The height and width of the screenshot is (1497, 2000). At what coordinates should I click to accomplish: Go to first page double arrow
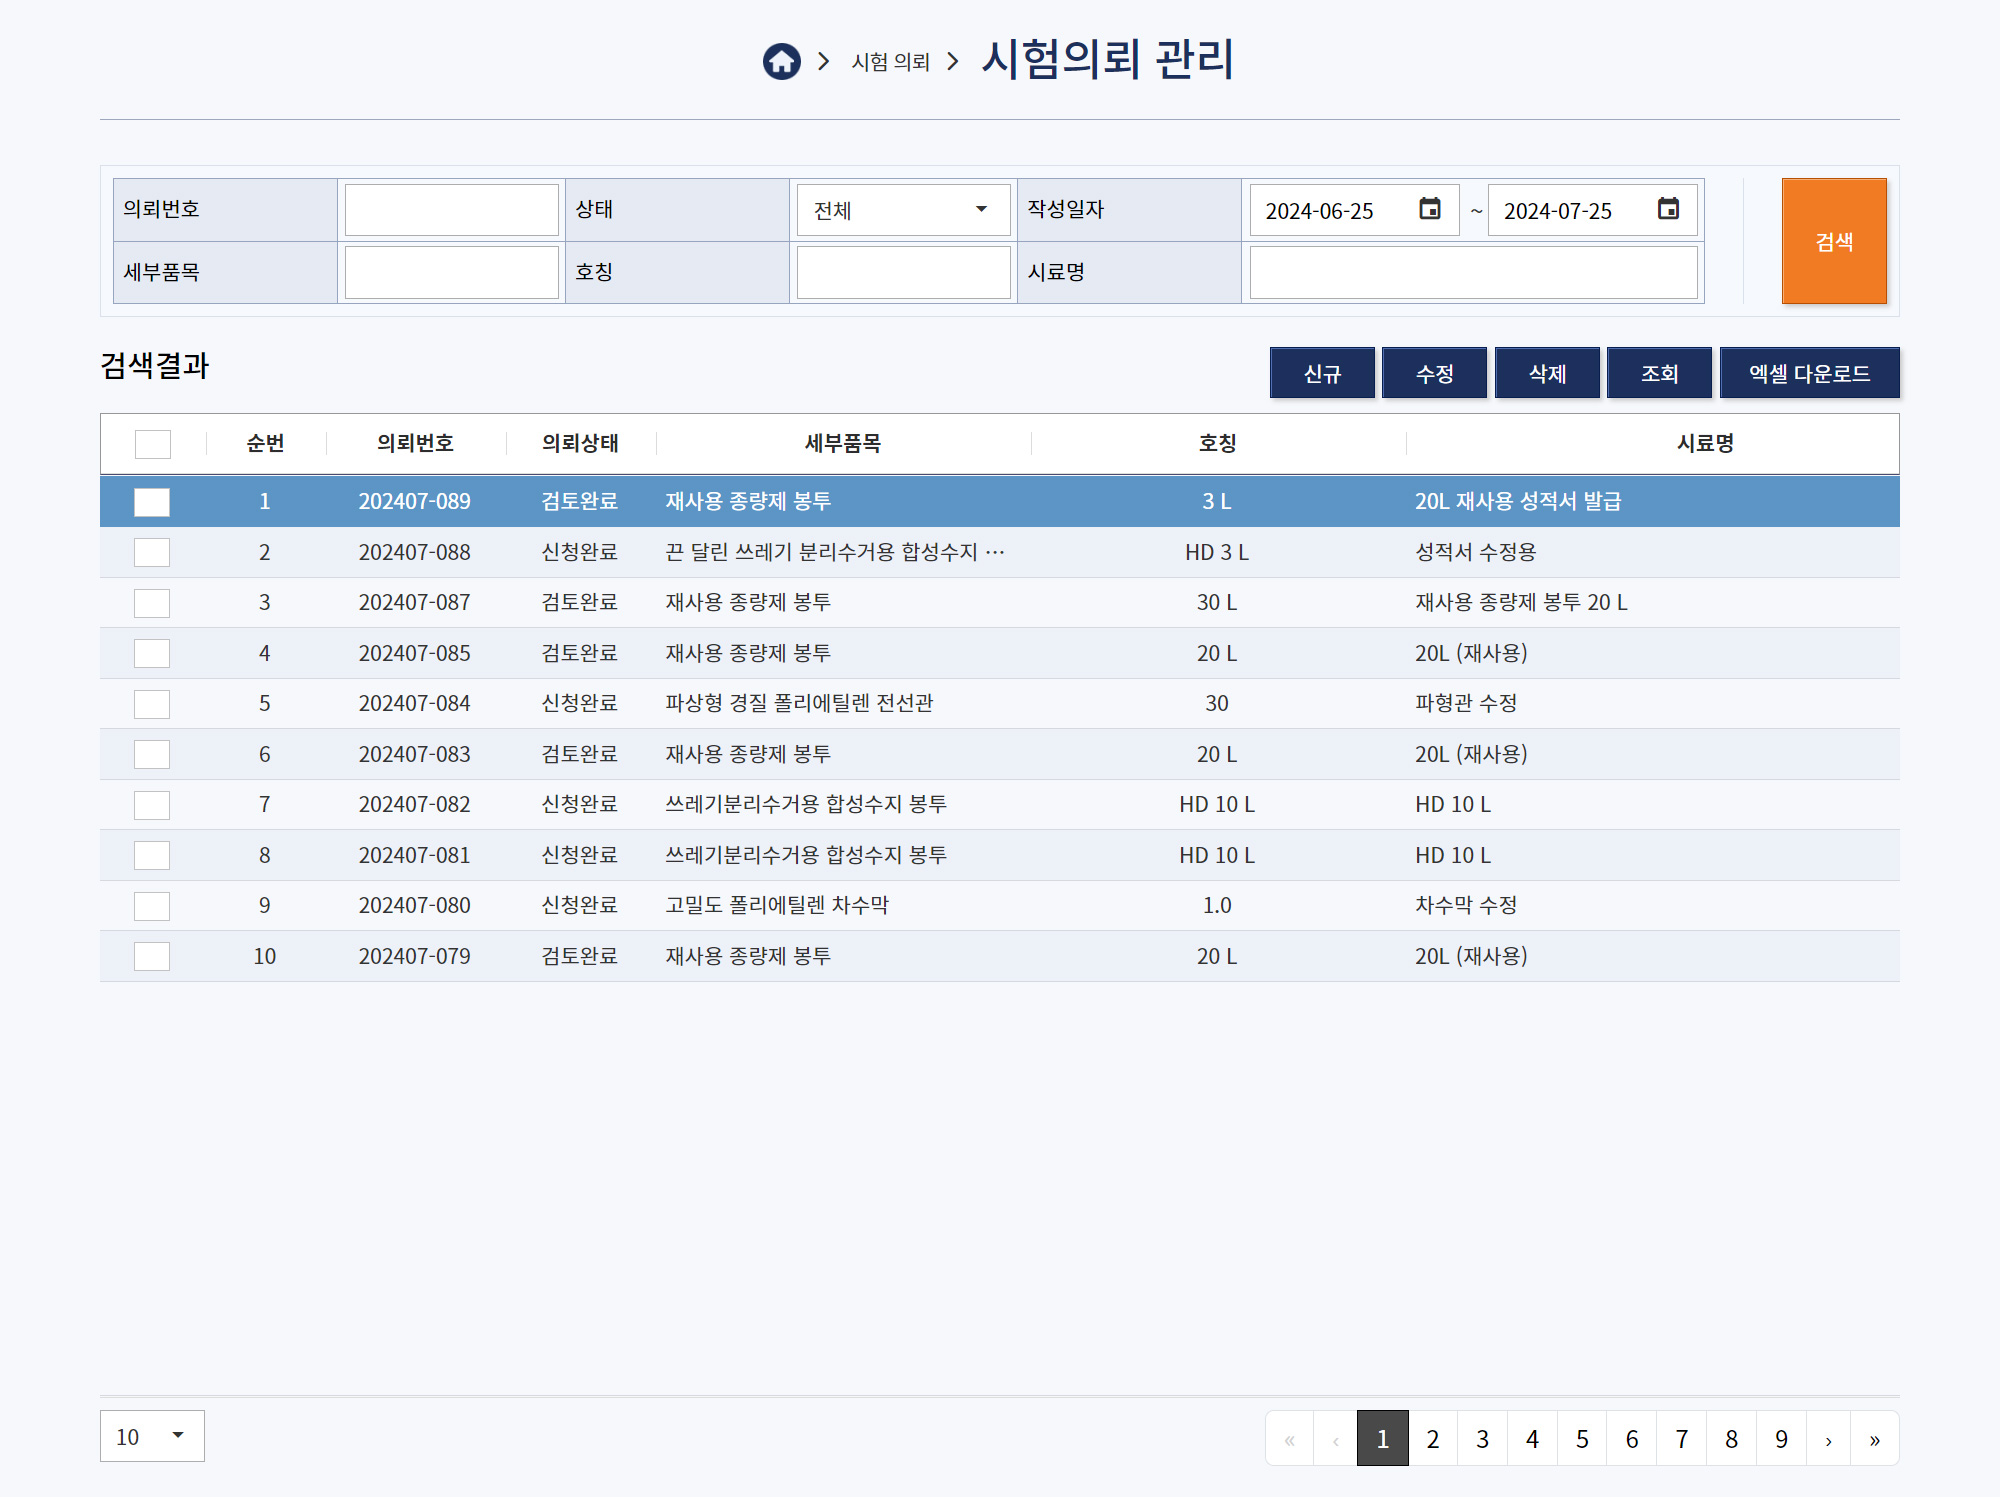[x=1290, y=1439]
